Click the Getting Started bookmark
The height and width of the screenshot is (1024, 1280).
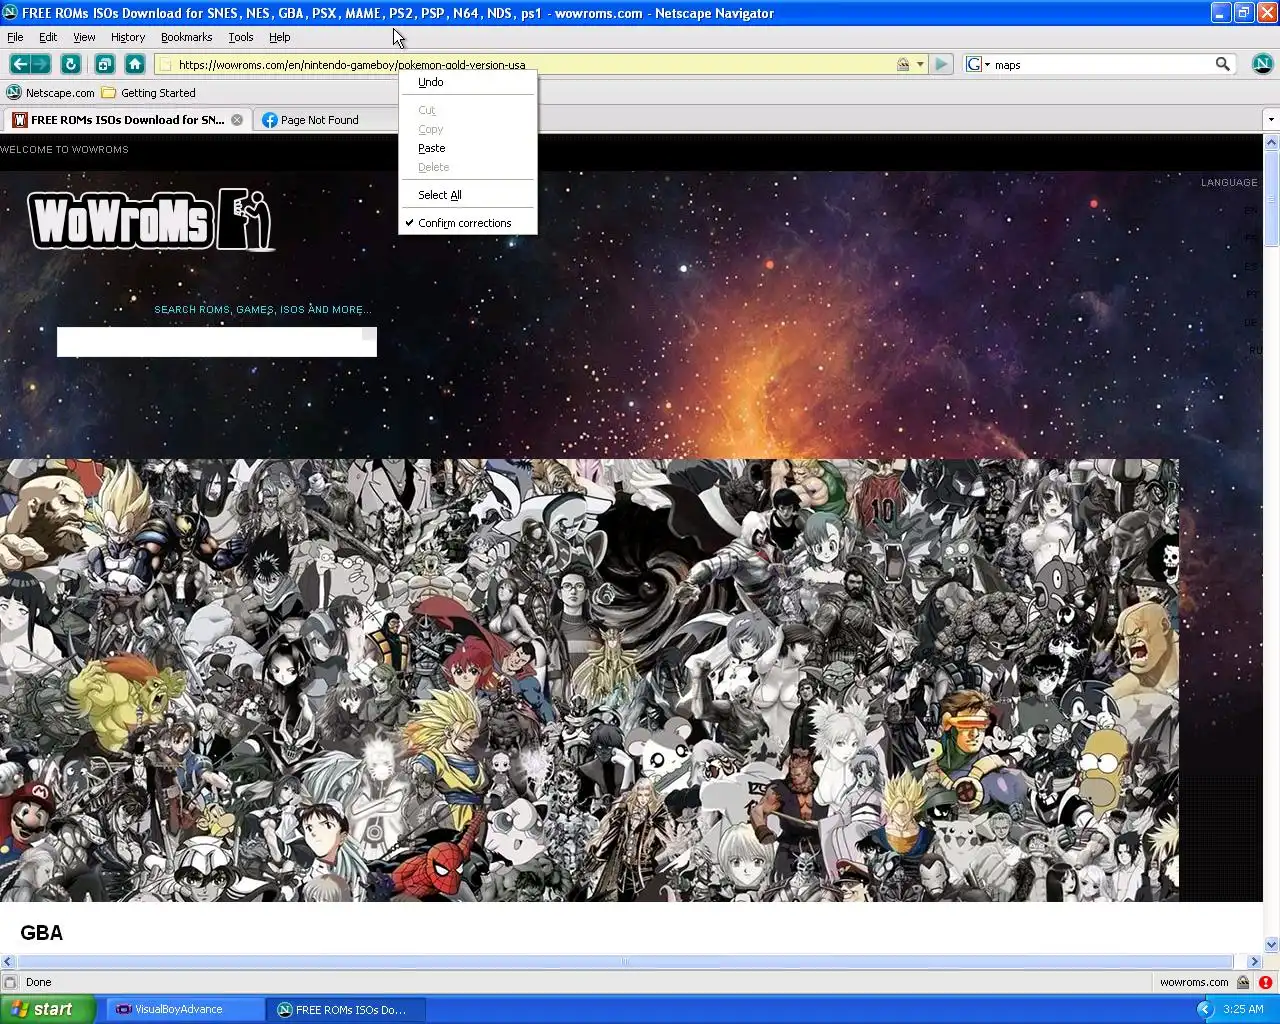tap(158, 93)
